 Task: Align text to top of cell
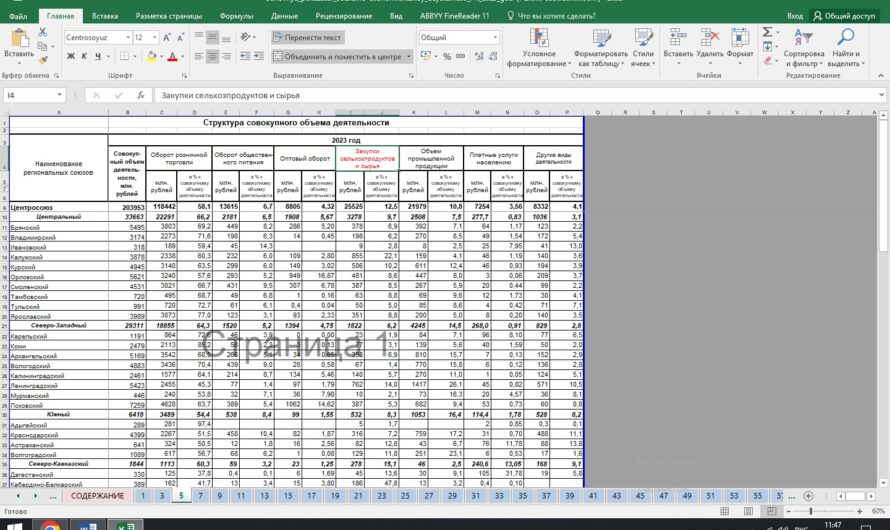pos(199,37)
